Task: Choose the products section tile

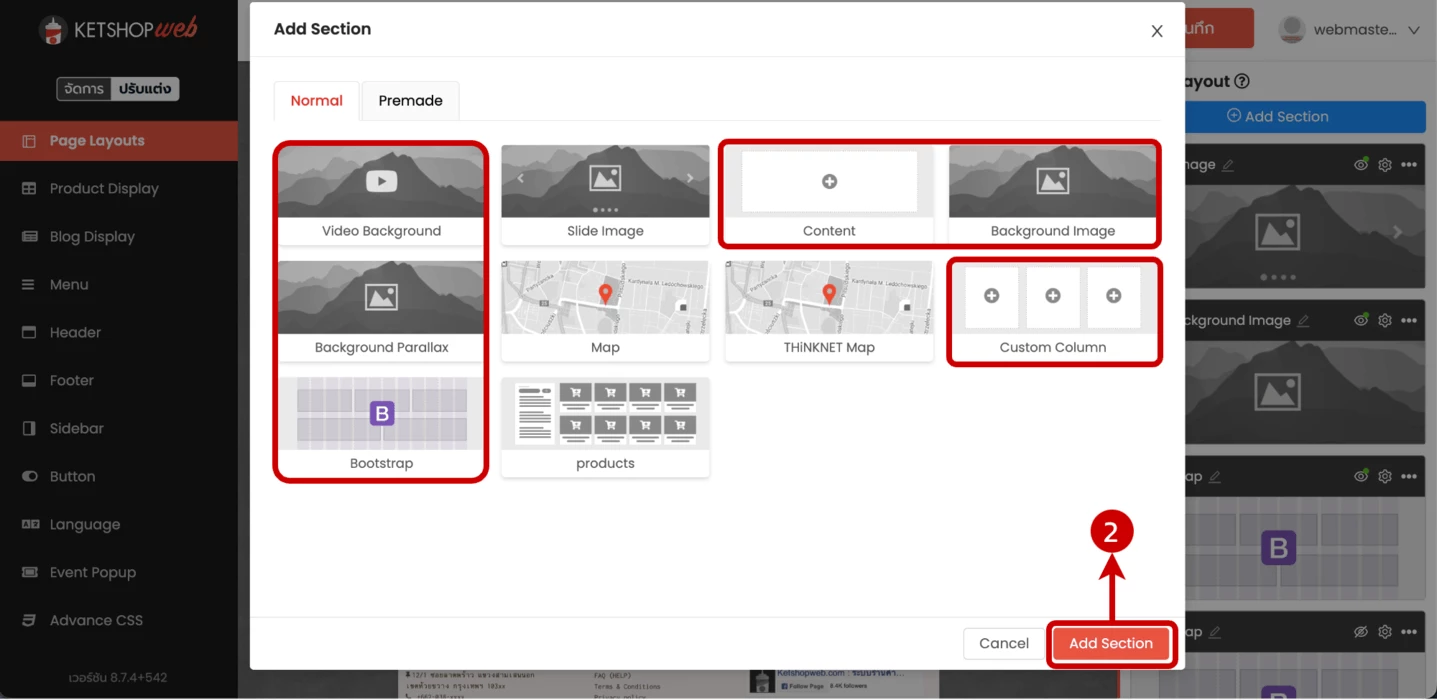Action: point(605,427)
